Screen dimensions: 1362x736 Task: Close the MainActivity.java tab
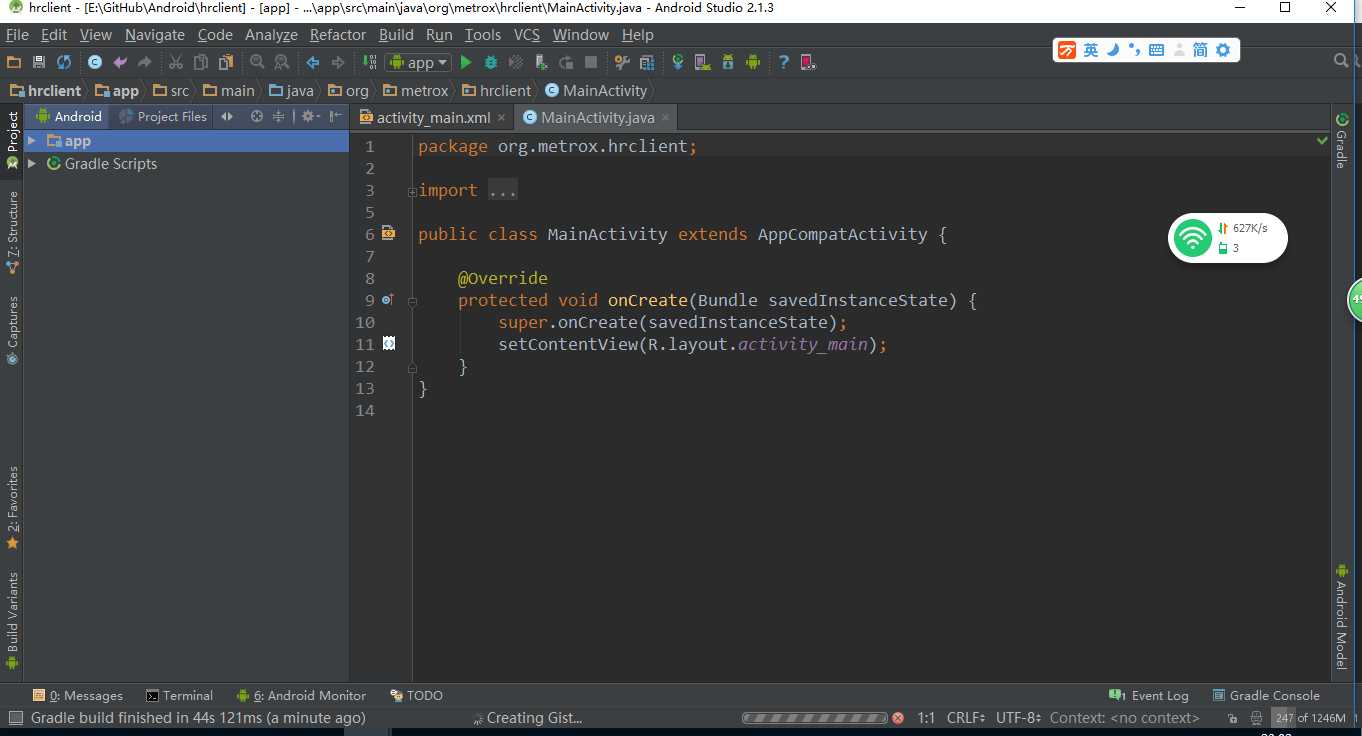click(664, 118)
